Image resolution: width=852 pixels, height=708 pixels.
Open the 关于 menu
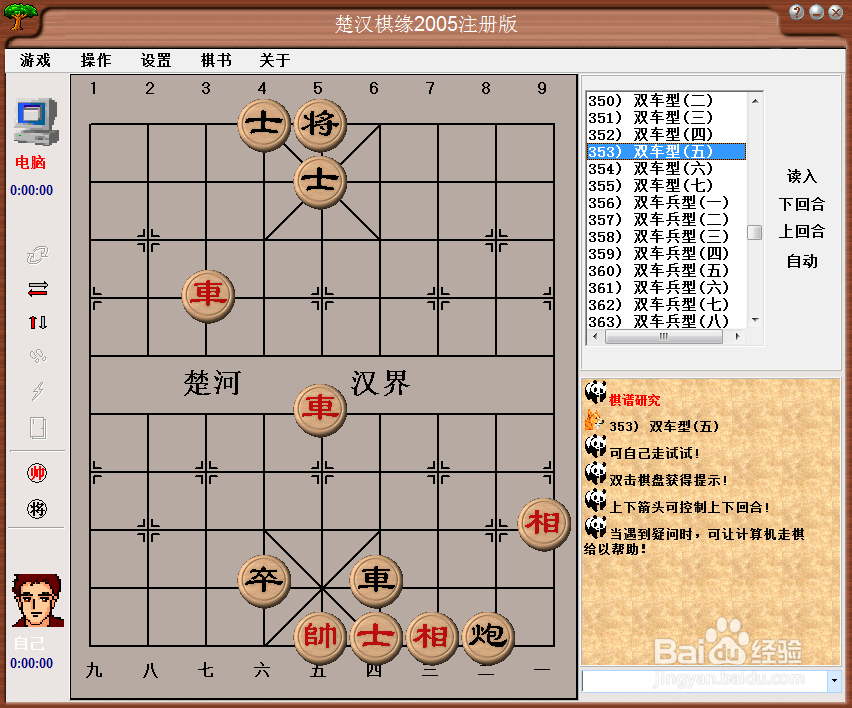point(275,60)
